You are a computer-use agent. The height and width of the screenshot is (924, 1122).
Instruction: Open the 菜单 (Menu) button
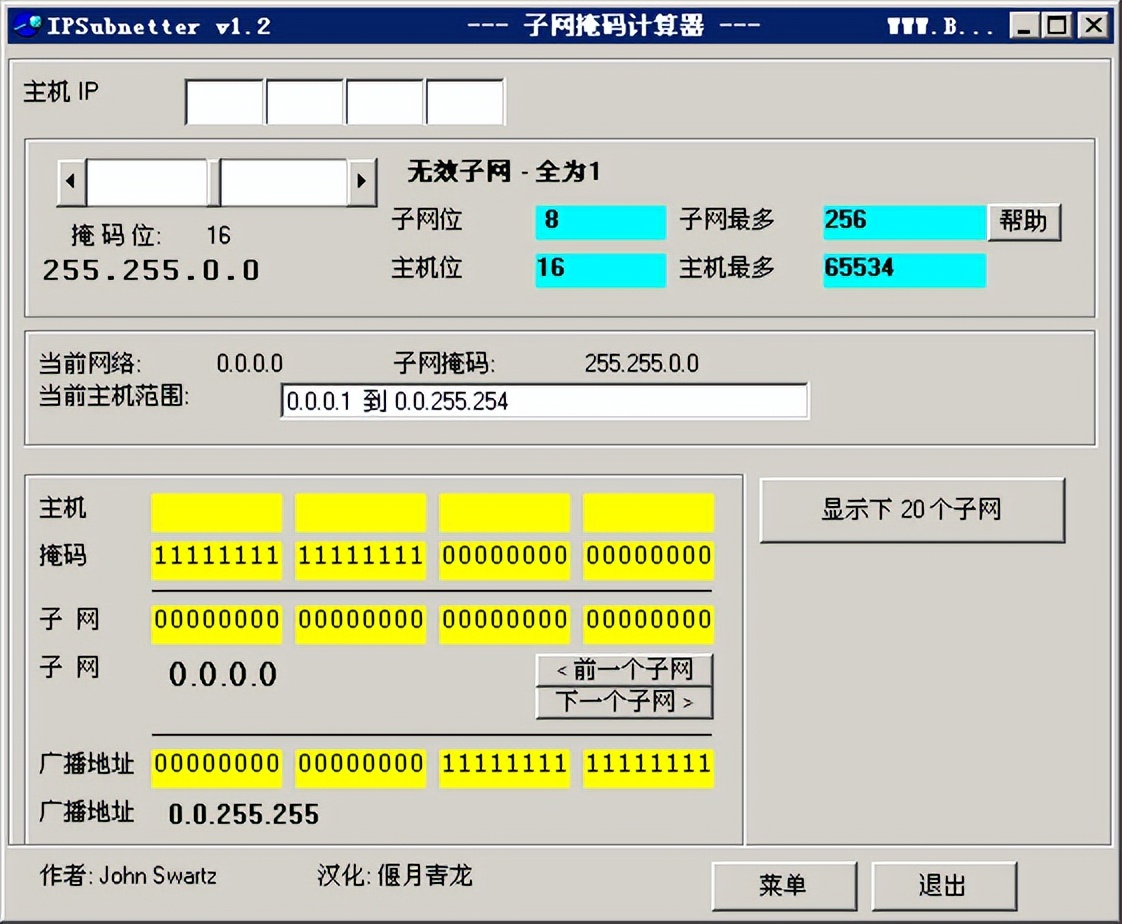point(786,885)
